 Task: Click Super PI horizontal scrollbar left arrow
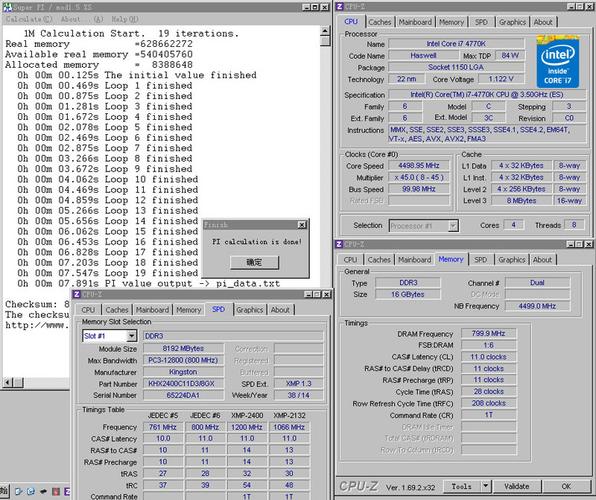[x=7, y=383]
